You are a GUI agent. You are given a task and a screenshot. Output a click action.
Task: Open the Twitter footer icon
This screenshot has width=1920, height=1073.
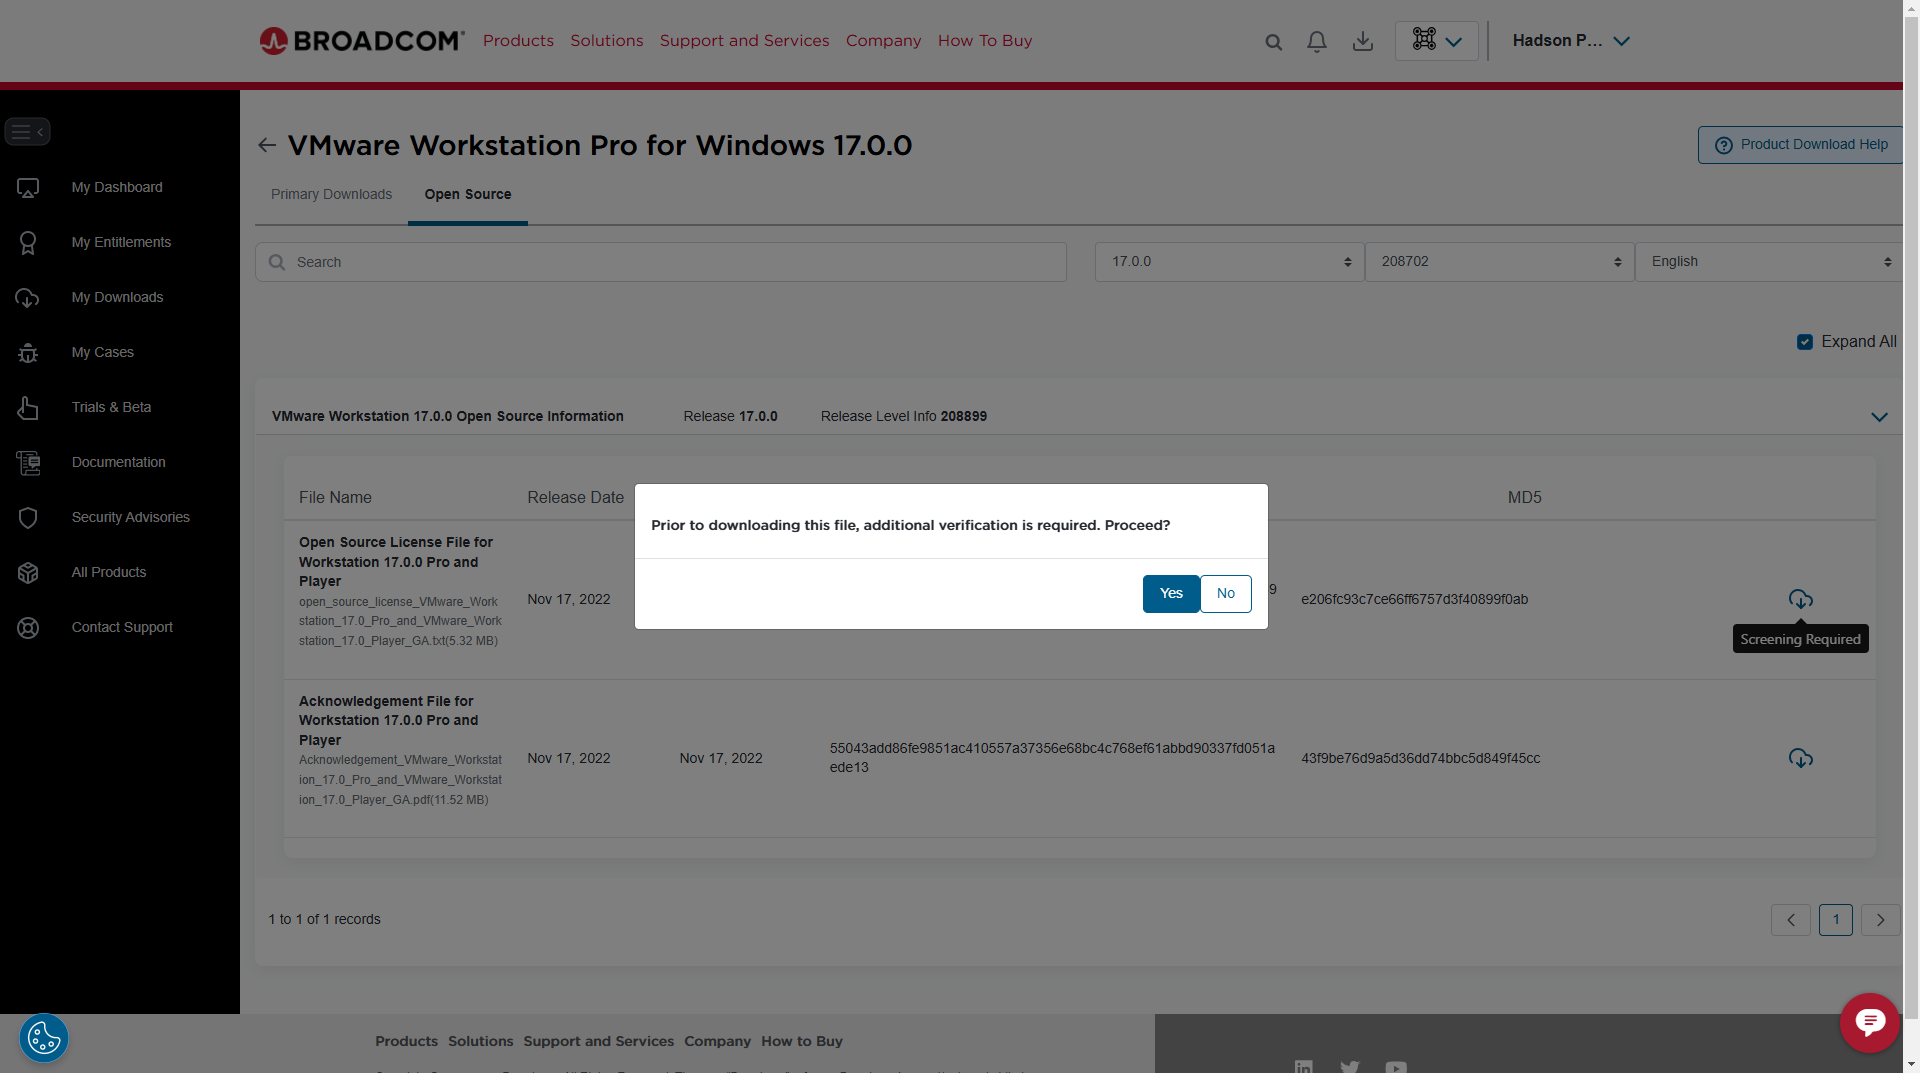[x=1350, y=1067]
